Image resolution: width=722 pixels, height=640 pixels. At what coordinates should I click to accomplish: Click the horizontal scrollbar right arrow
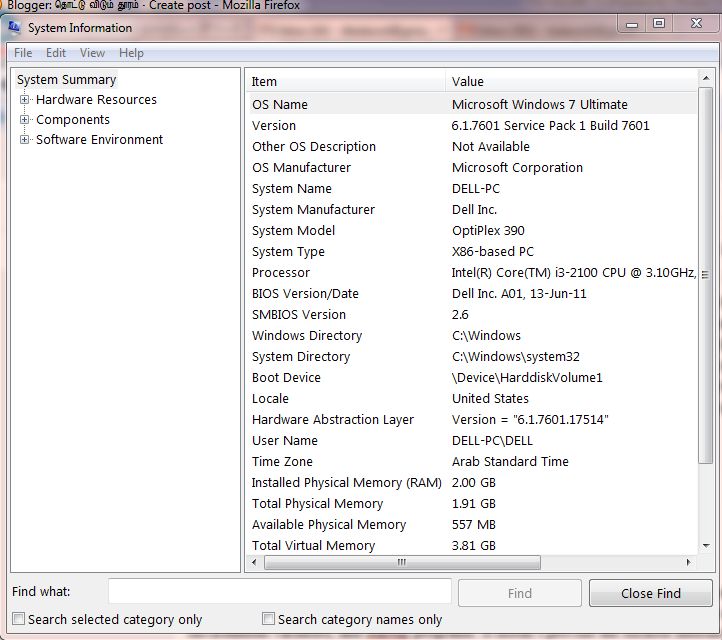[x=689, y=562]
